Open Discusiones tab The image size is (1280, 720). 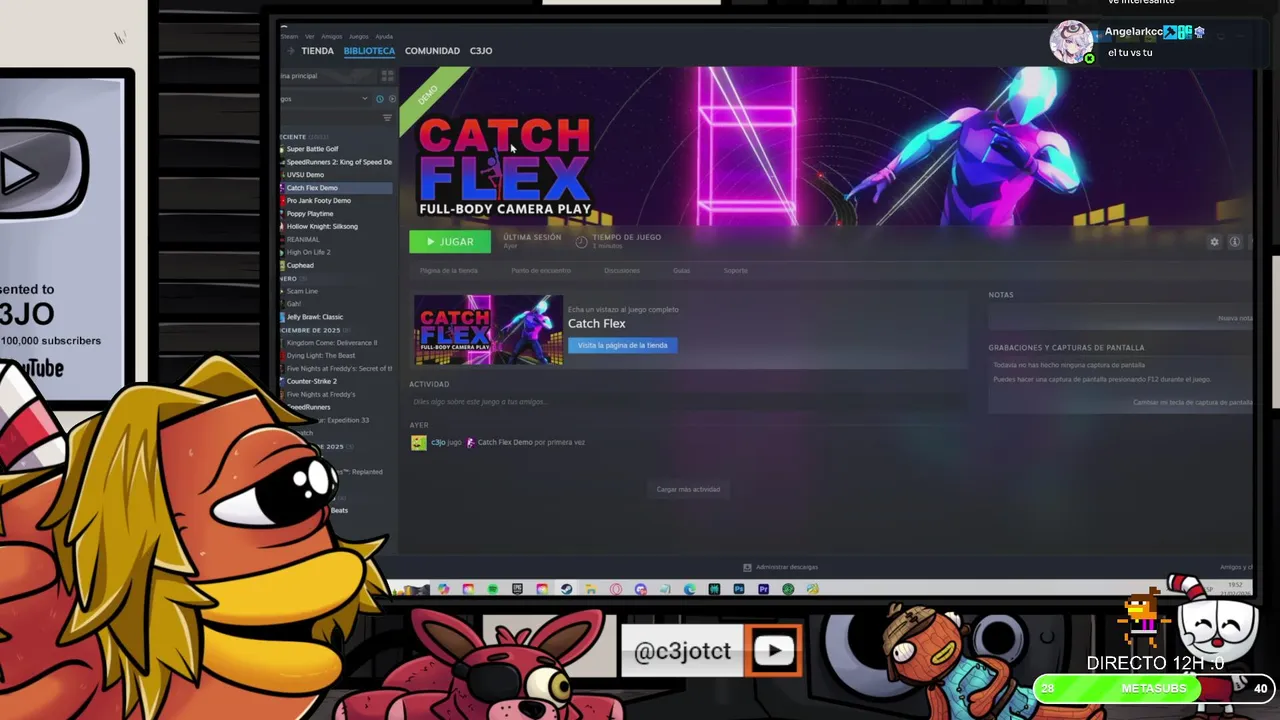622,271
